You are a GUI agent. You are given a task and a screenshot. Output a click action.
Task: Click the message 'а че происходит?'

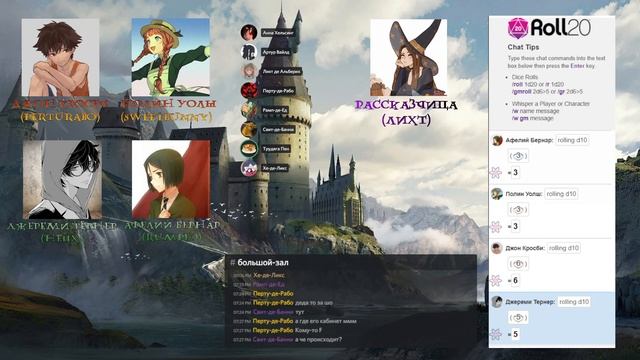click(x=319, y=340)
